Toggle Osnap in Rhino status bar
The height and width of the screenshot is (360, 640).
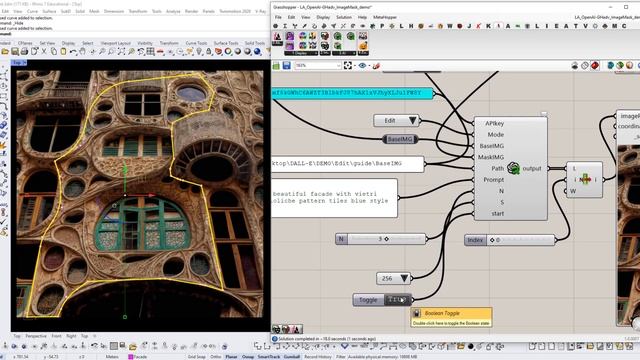(x=248, y=357)
